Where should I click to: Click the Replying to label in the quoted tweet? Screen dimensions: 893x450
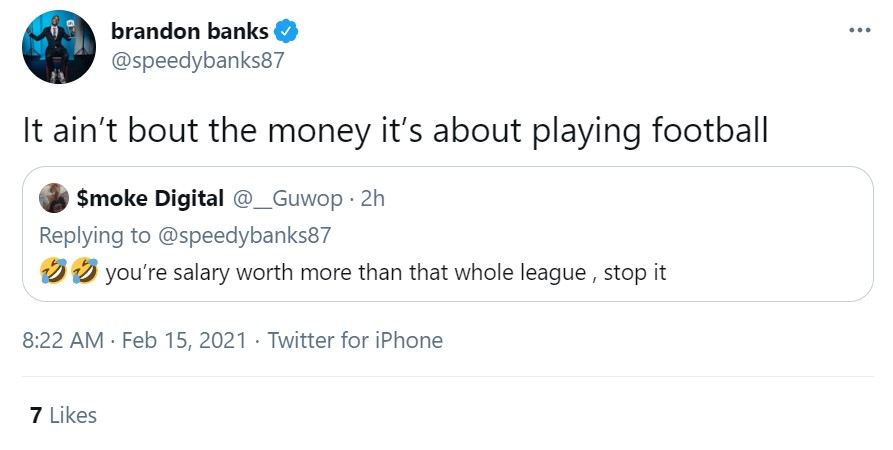click(x=95, y=235)
